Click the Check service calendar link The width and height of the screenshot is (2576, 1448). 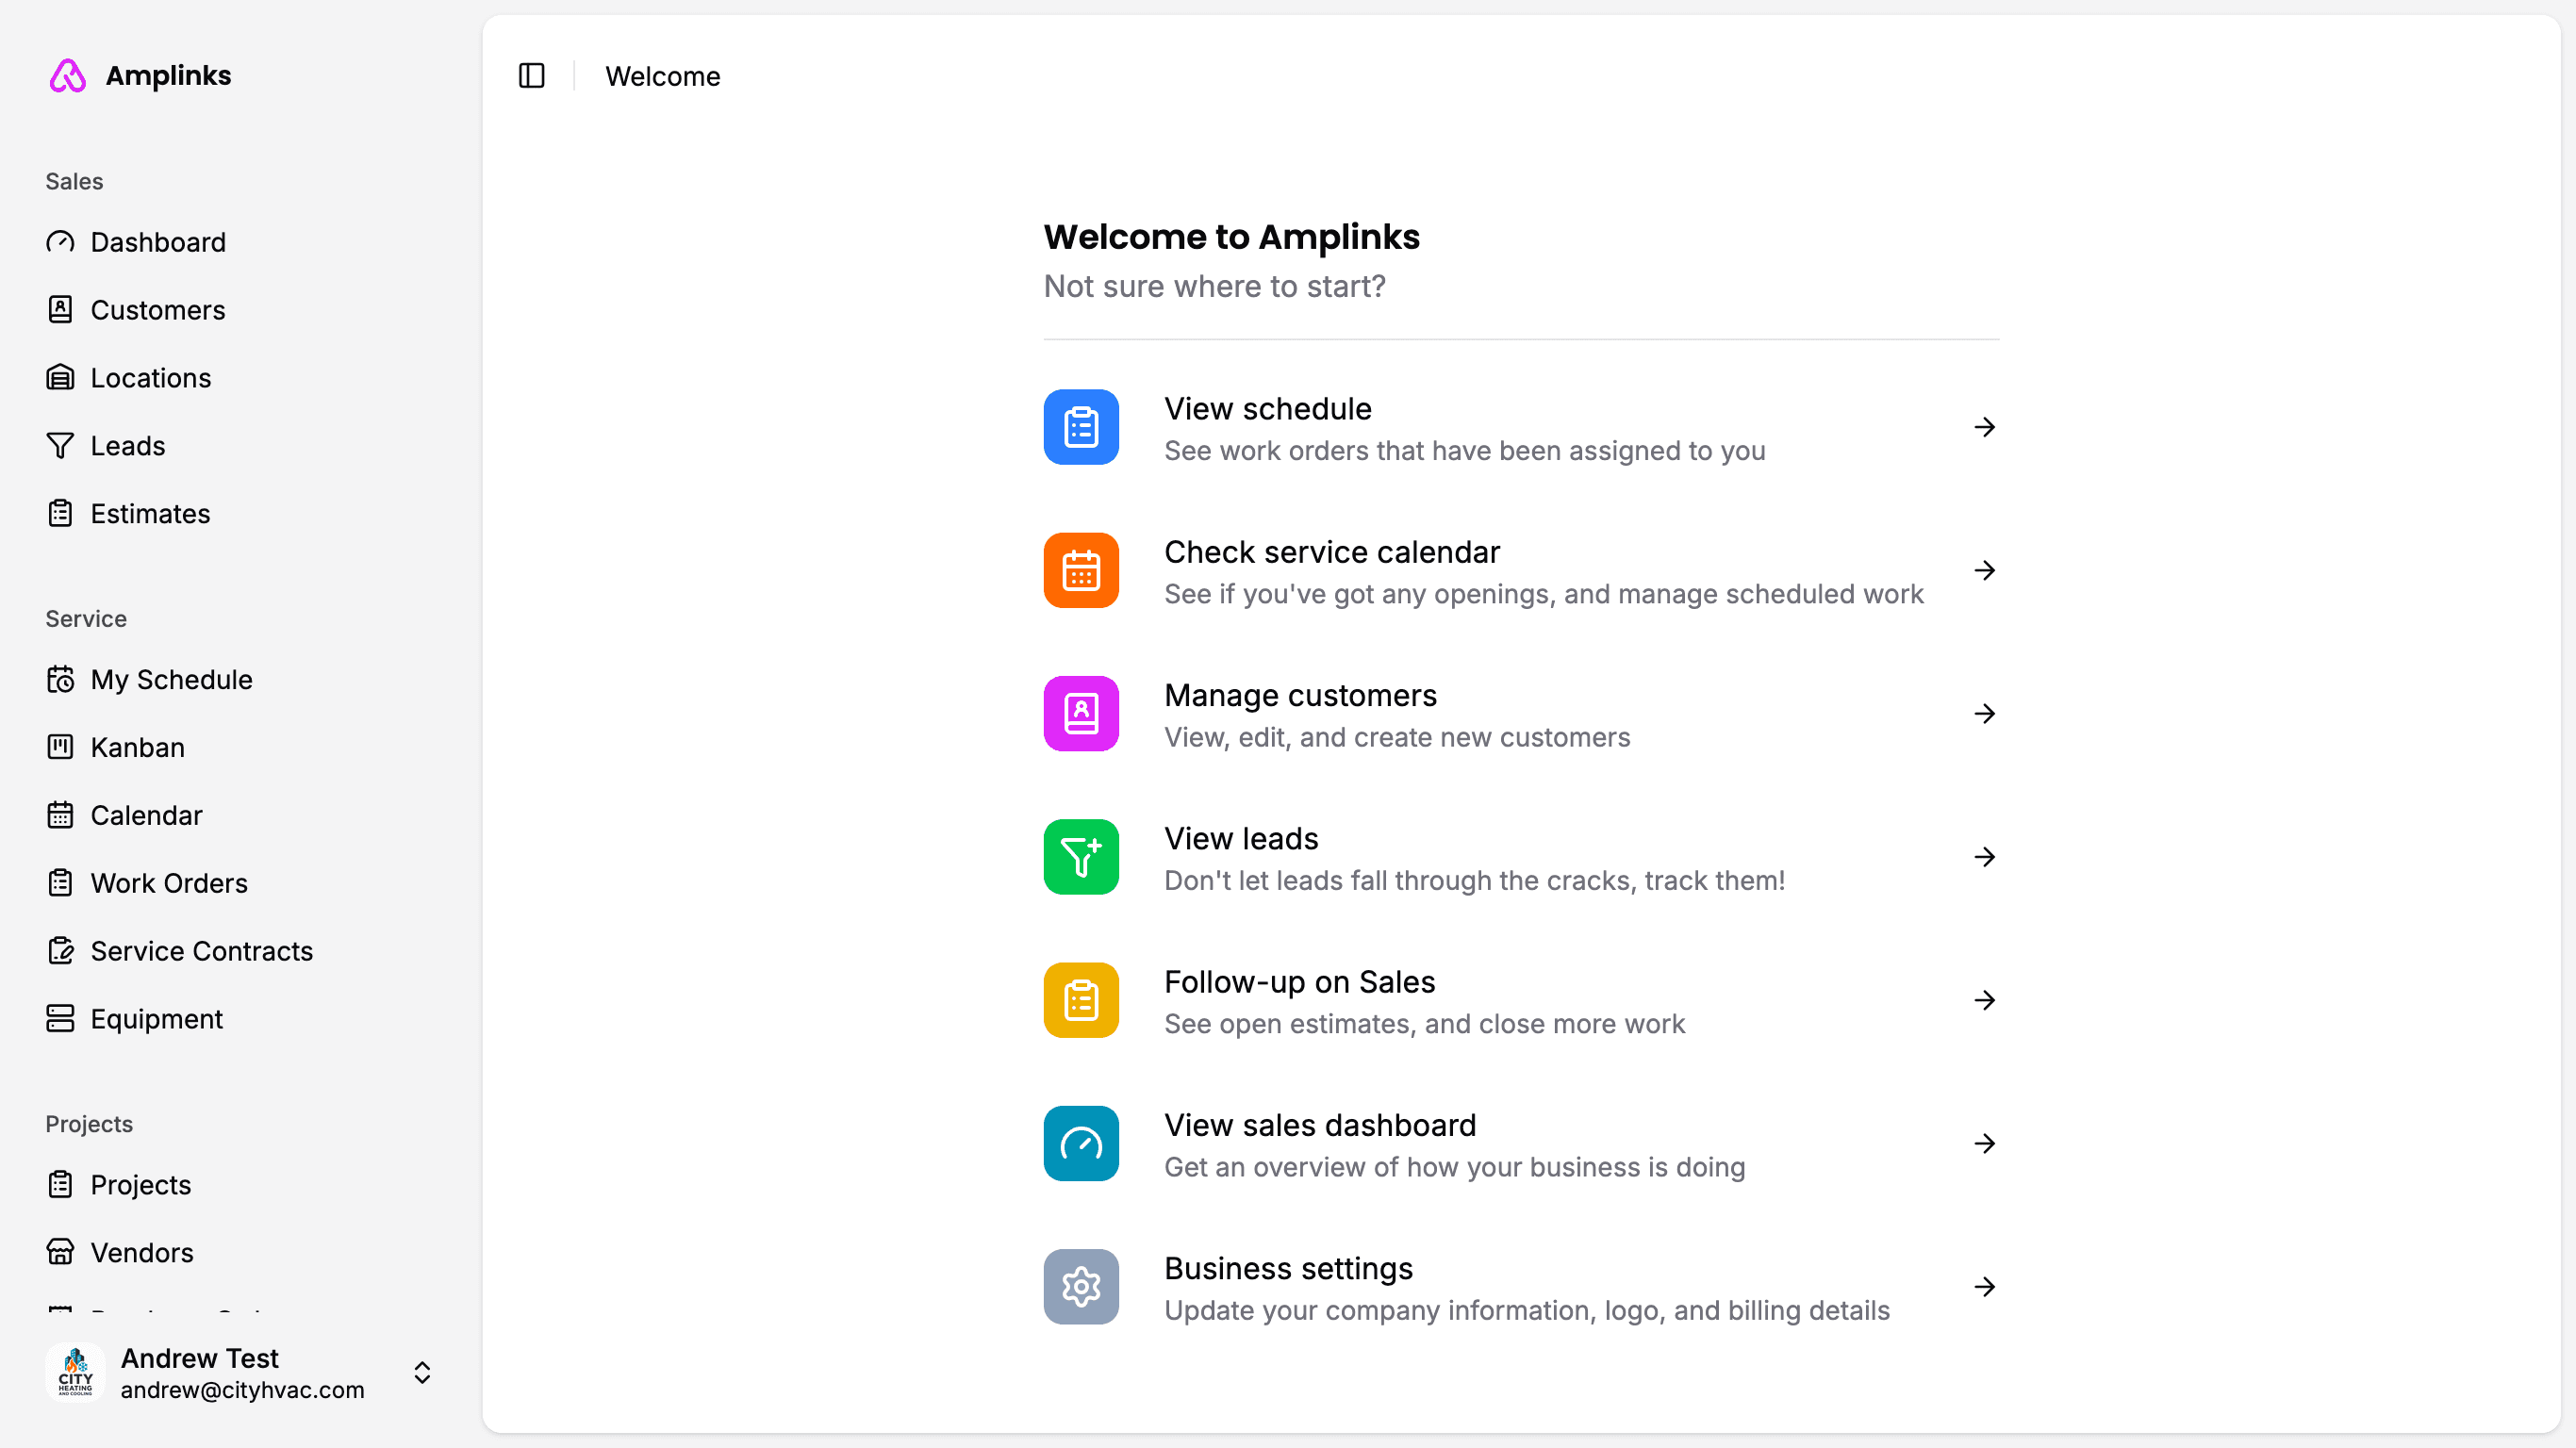click(1331, 552)
